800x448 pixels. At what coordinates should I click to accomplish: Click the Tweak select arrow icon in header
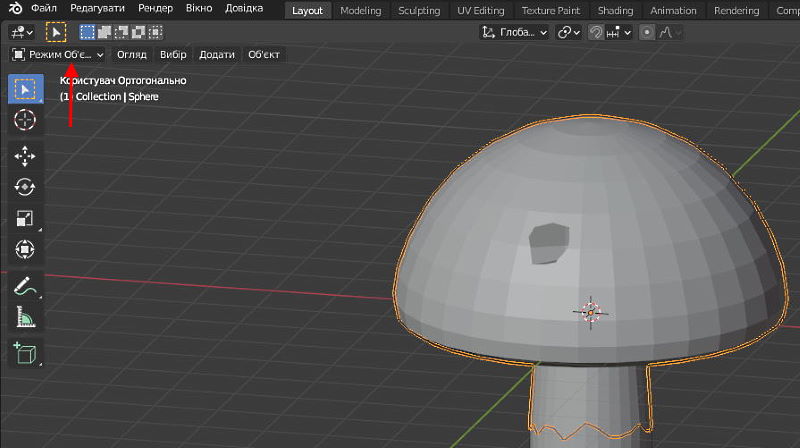coord(56,33)
